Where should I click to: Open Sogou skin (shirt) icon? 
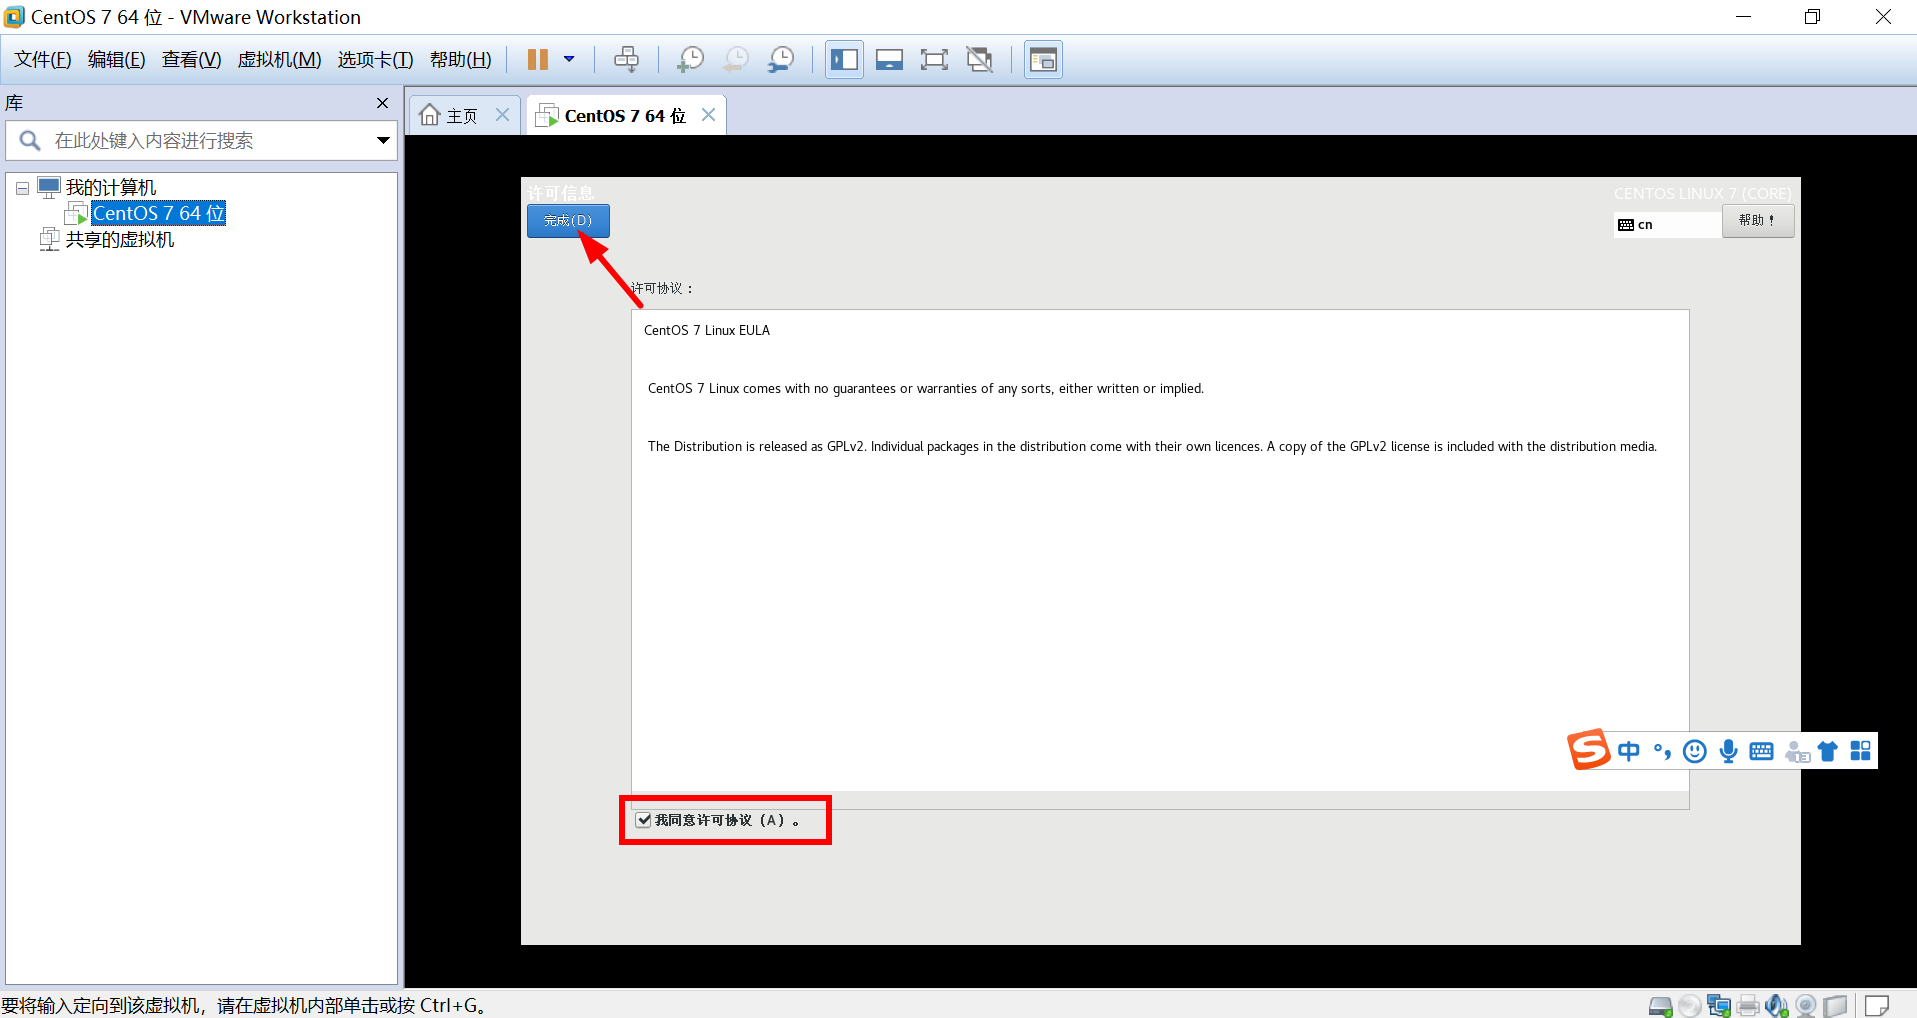[1828, 751]
